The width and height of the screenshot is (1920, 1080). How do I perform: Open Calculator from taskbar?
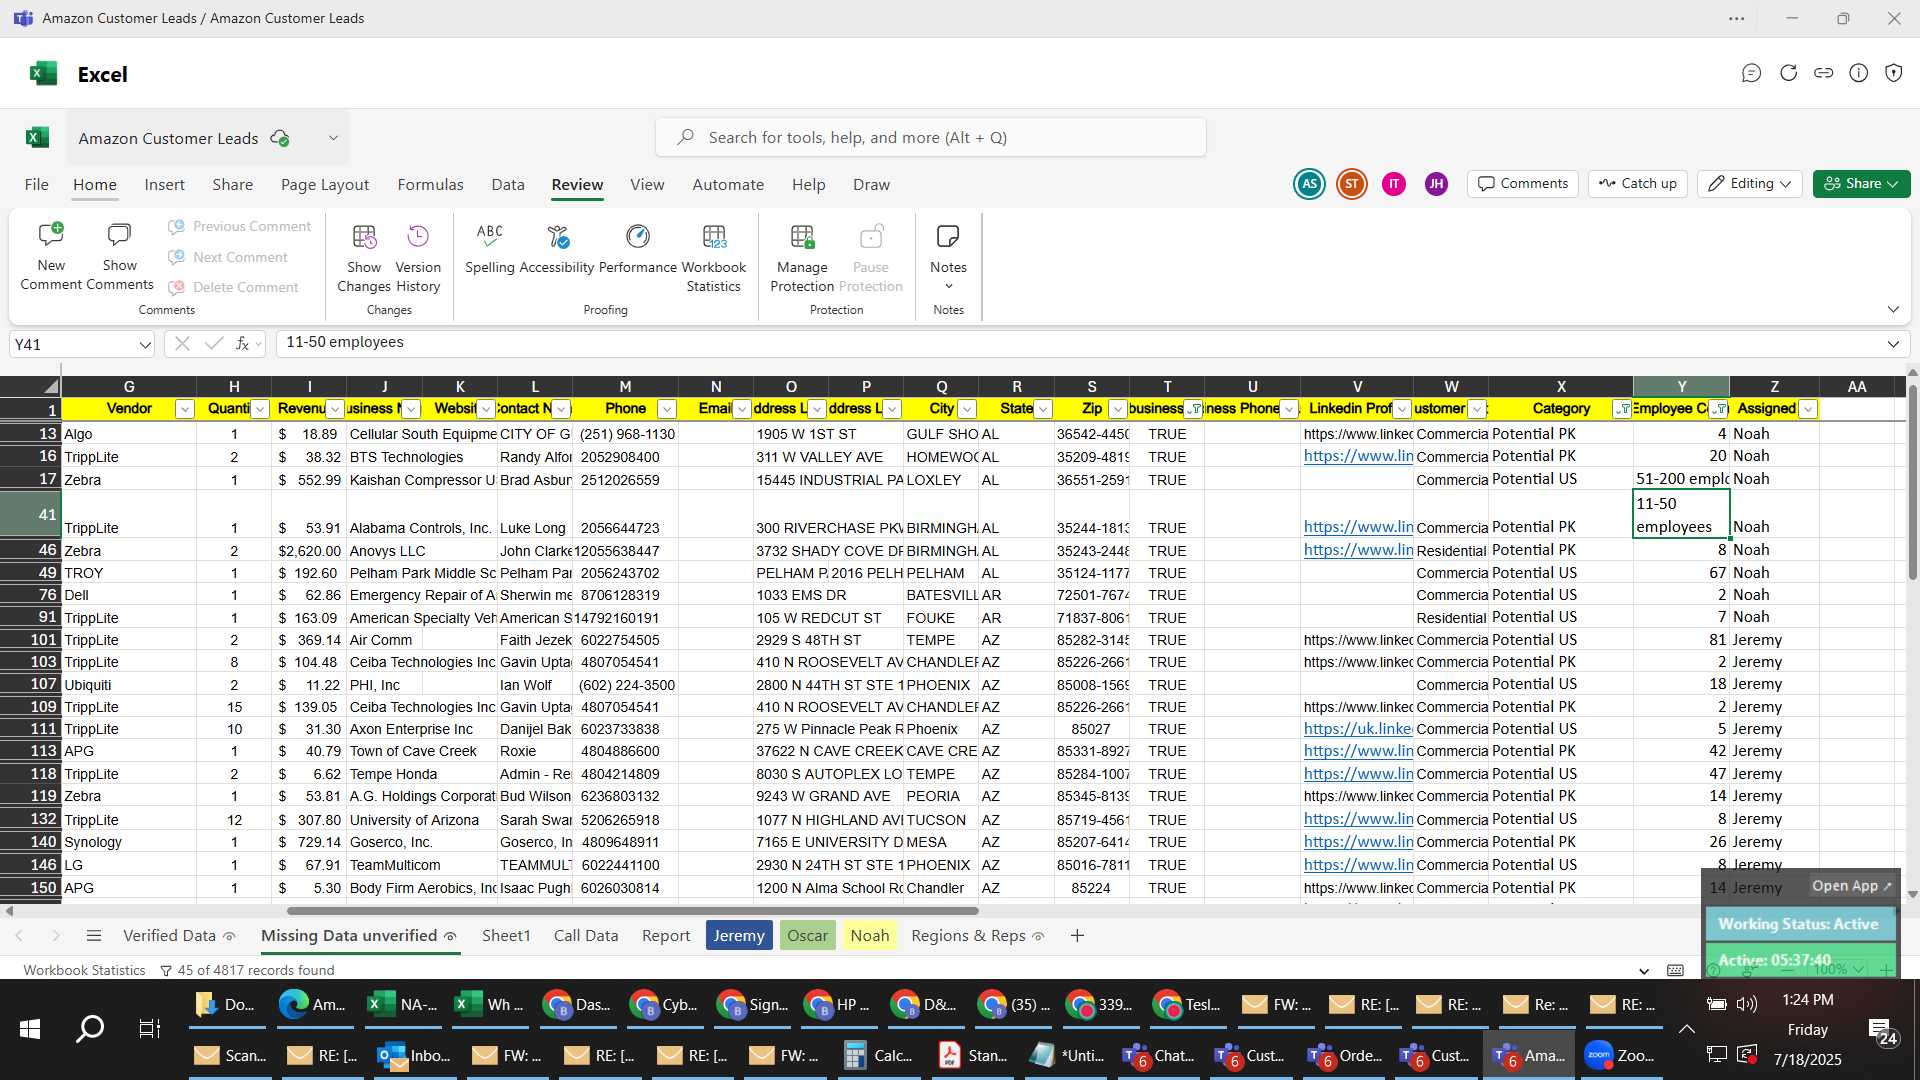(878, 1056)
